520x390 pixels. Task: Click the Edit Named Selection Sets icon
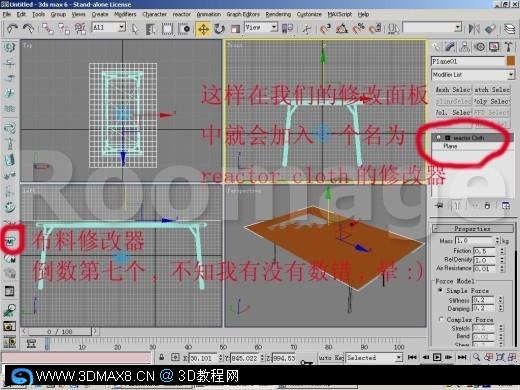(x=394, y=29)
